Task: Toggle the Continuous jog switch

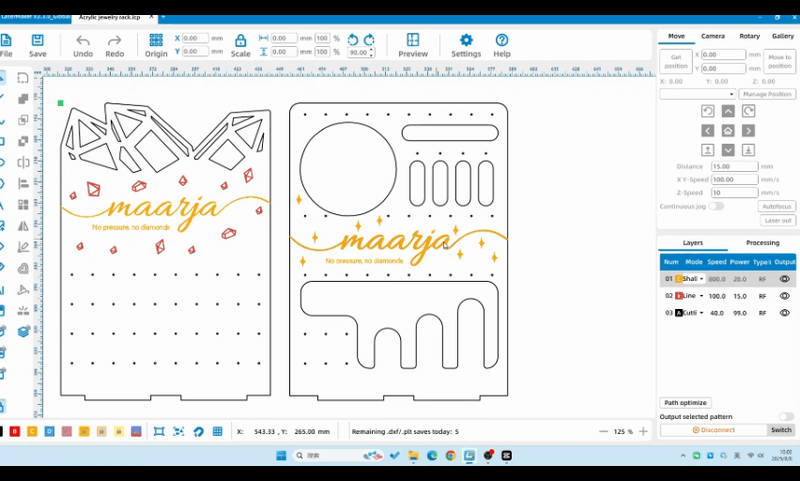Action: pyautogui.click(x=716, y=206)
